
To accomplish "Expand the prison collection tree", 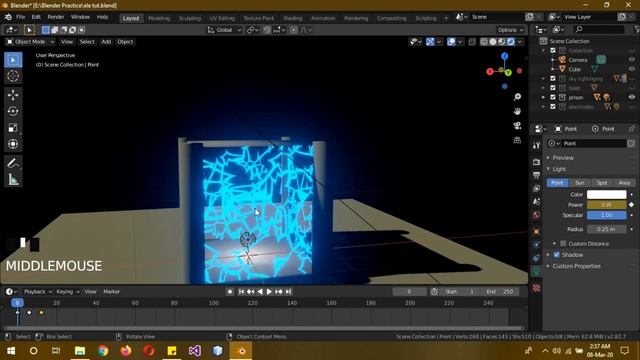I will click(543, 97).
